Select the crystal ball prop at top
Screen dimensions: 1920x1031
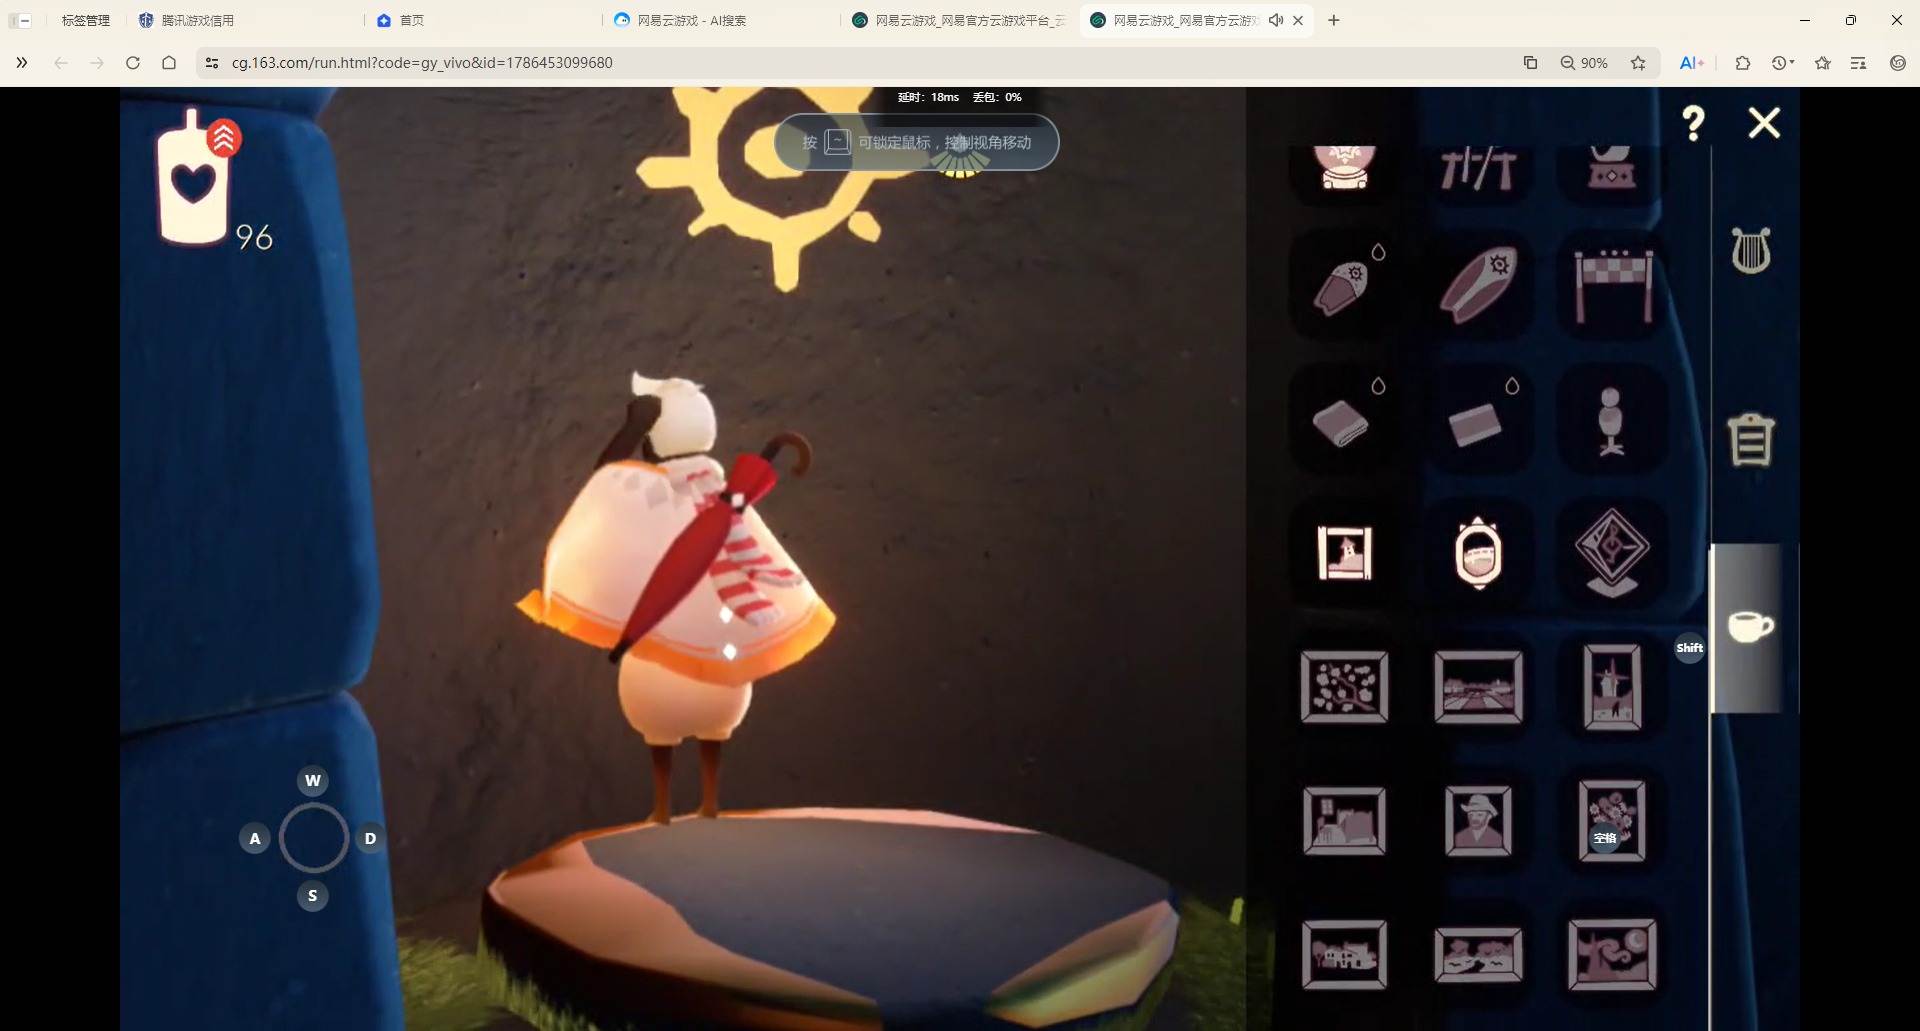[x=1345, y=167]
